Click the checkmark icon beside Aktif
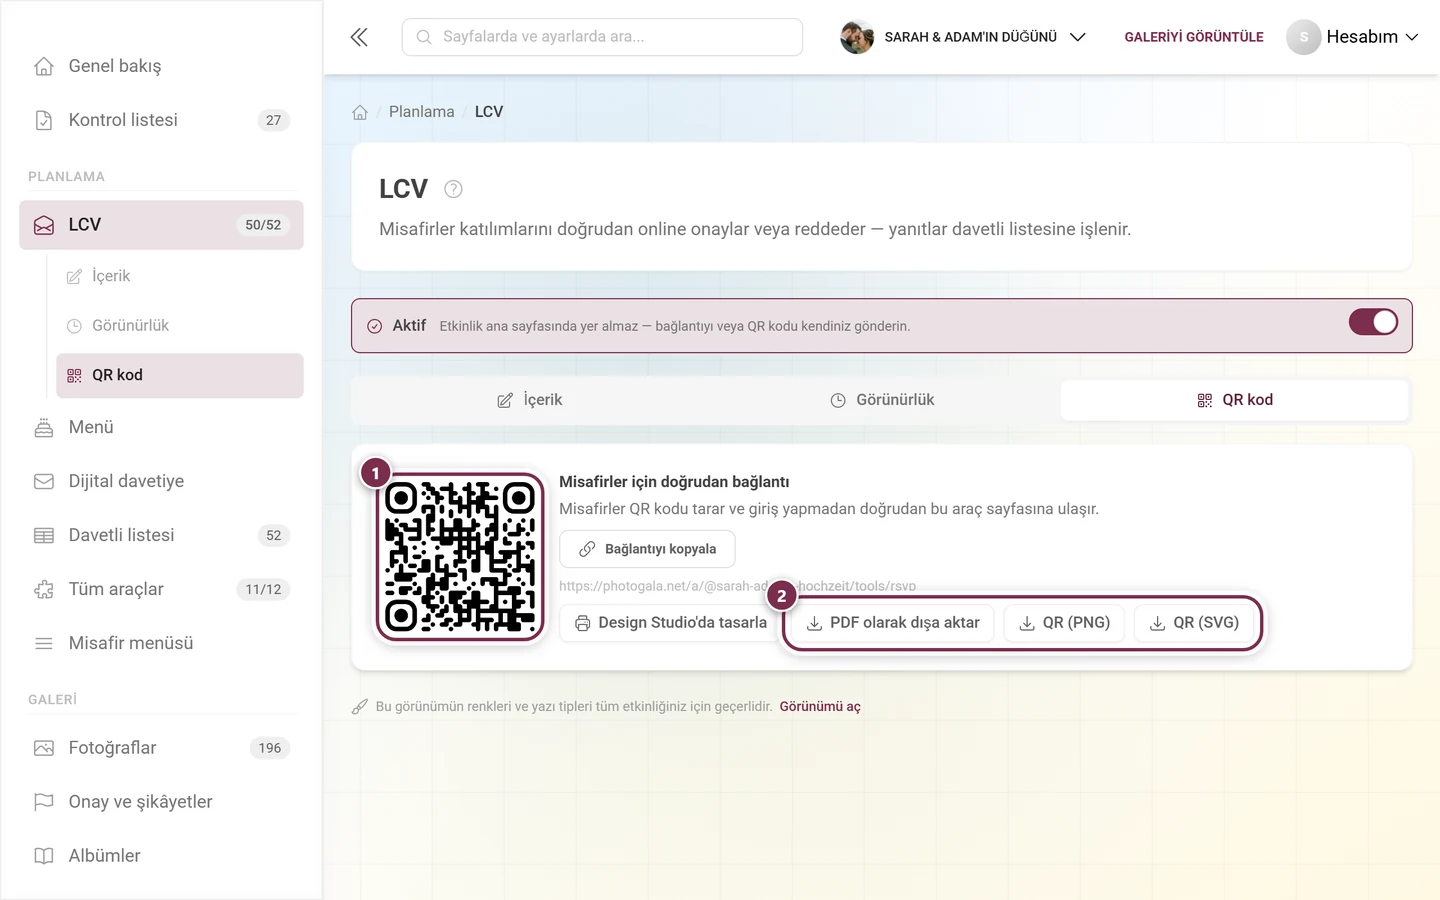Viewport: 1440px width, 900px height. pos(374,326)
